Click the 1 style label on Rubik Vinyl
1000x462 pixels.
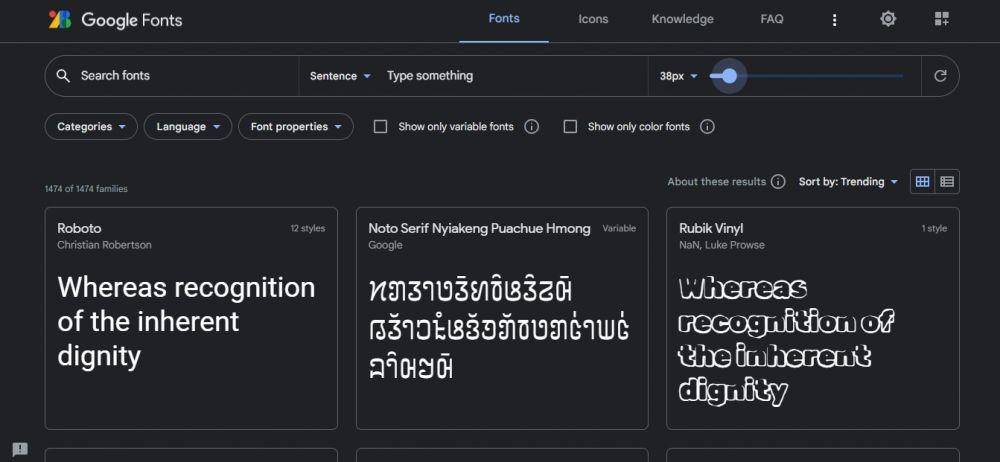(934, 228)
